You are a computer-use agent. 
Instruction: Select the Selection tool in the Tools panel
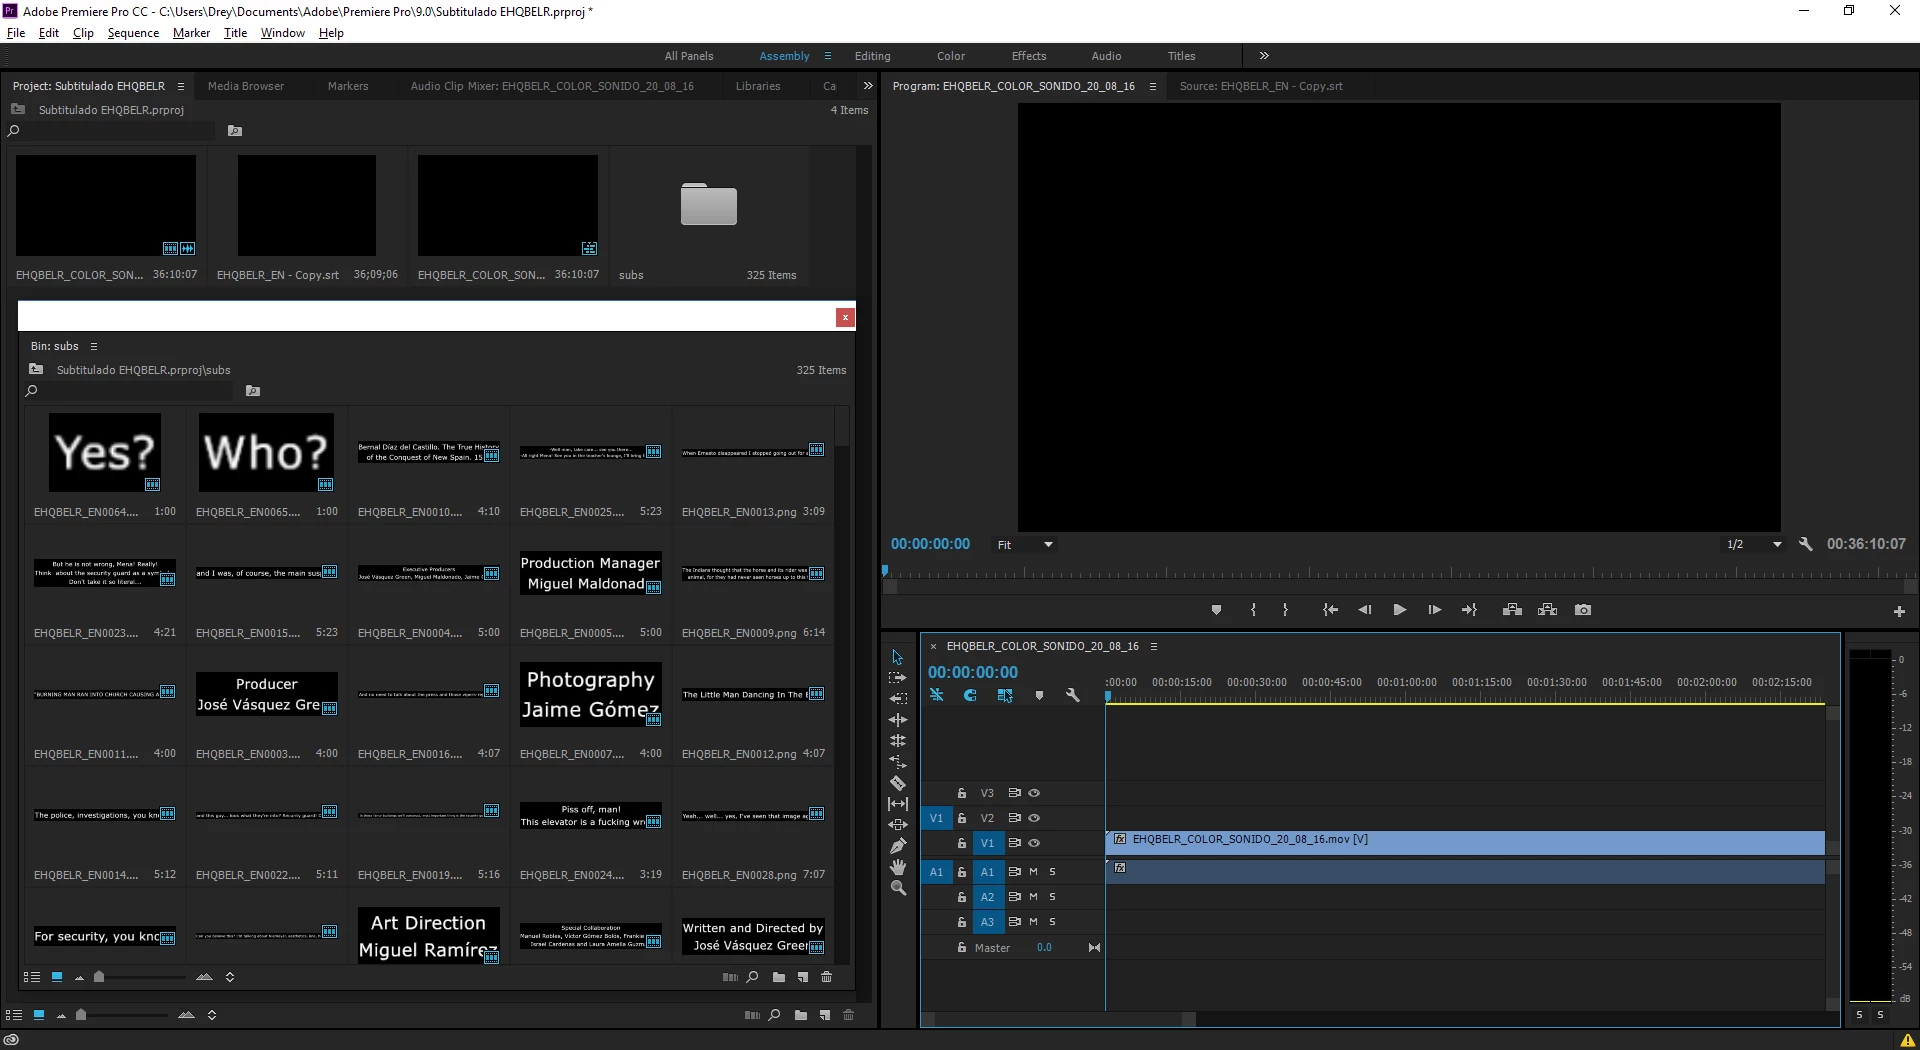897,657
